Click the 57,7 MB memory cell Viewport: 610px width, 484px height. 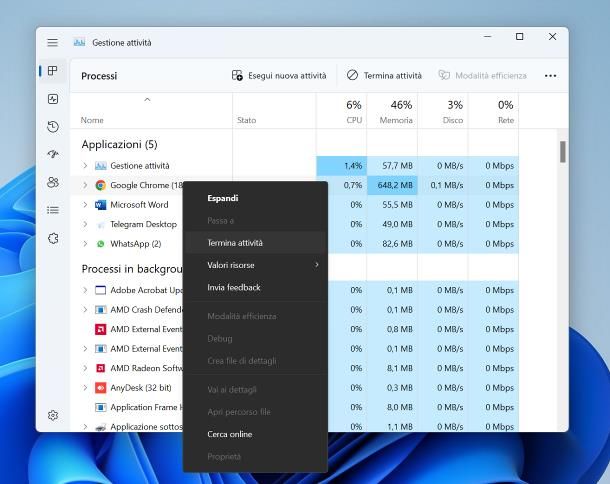(392, 166)
